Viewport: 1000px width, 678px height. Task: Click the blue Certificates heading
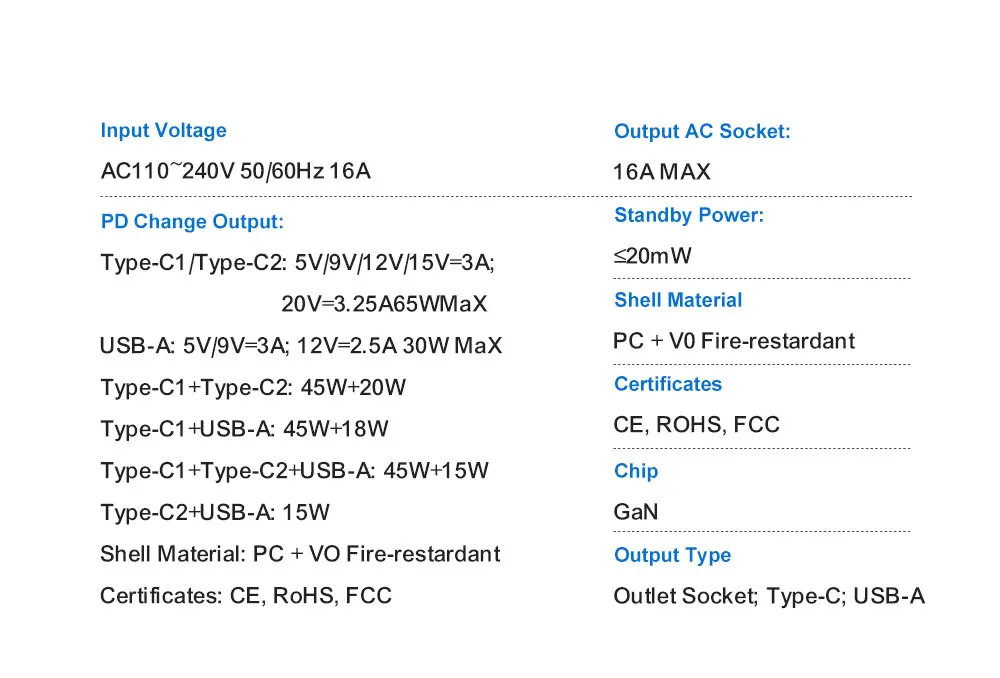point(668,384)
